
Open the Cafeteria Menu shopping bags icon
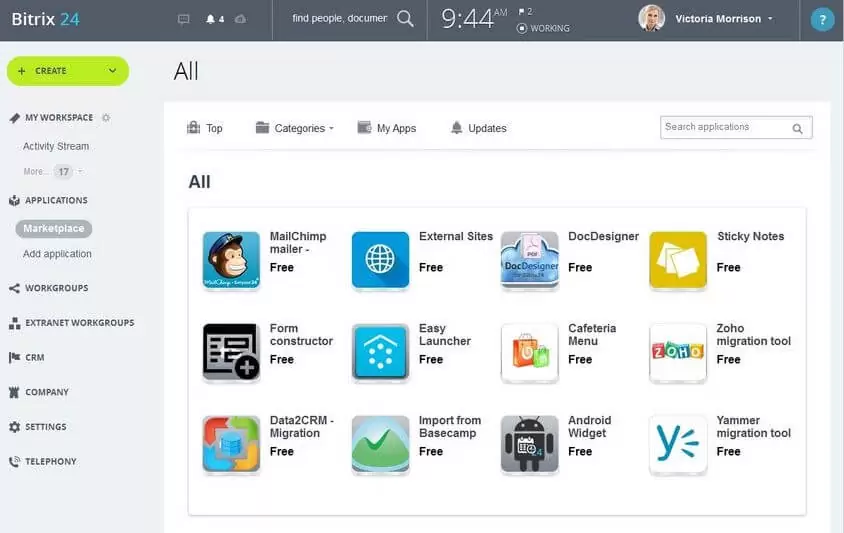point(530,352)
